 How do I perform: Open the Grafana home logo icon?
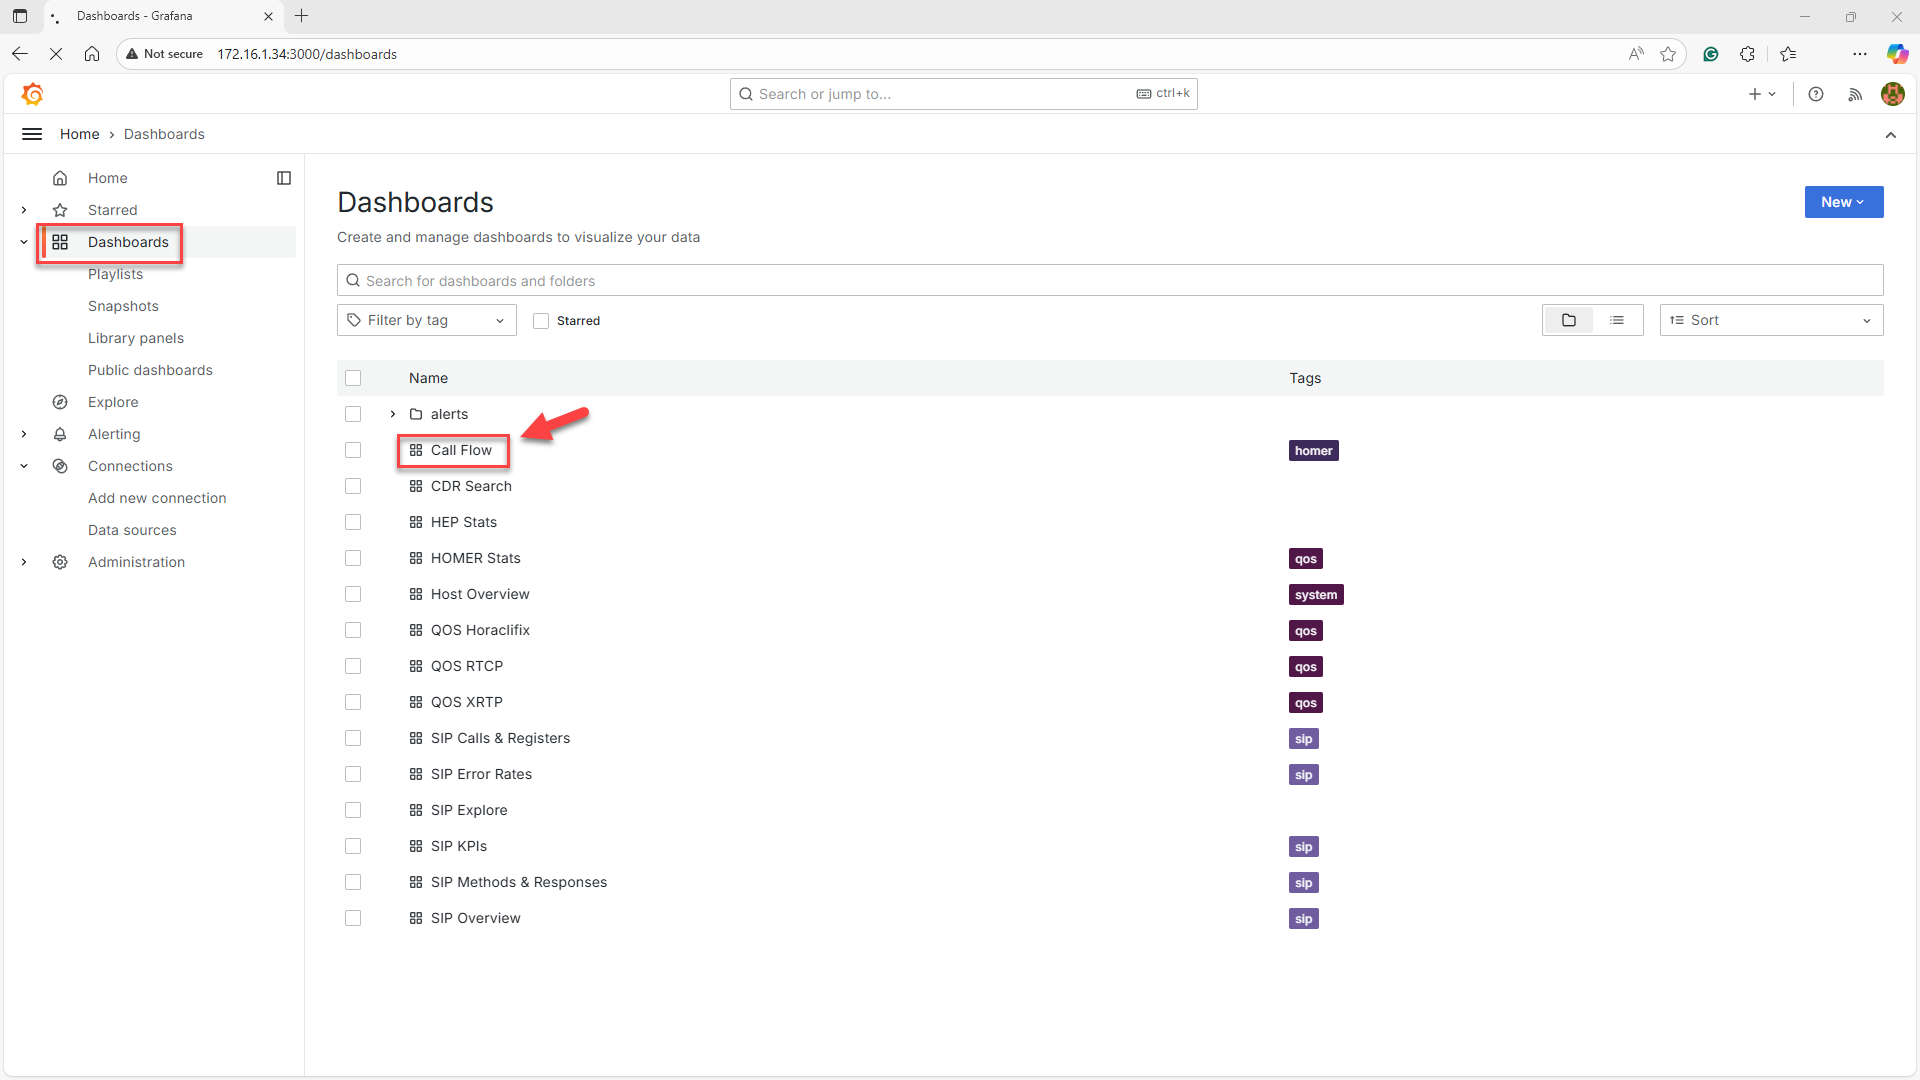pyautogui.click(x=32, y=93)
